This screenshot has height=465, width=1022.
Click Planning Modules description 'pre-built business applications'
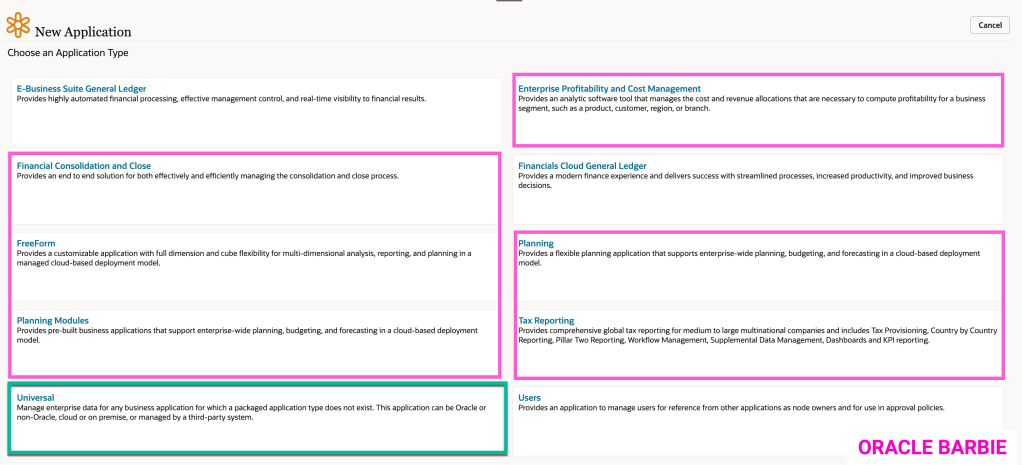tap(247, 335)
